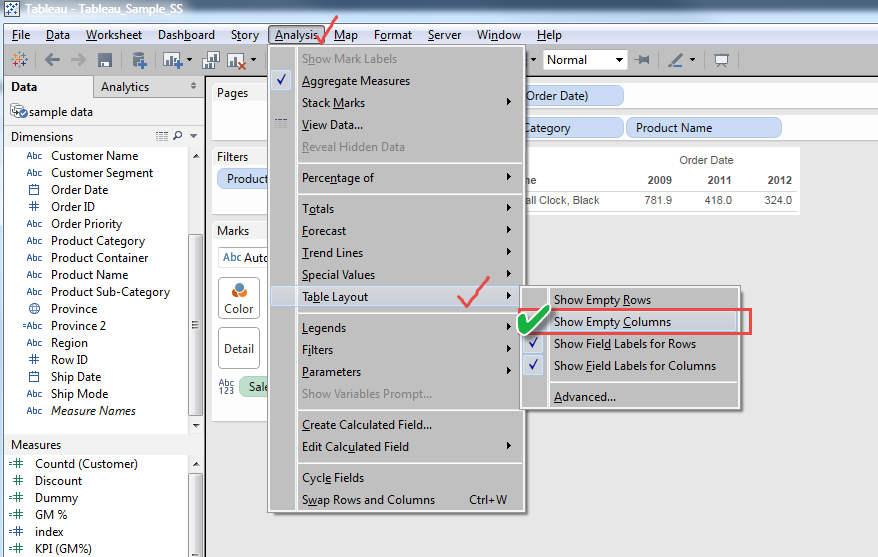The image size is (878, 557).
Task: Open the Dimensions pane dropdown arrow
Action: [194, 136]
